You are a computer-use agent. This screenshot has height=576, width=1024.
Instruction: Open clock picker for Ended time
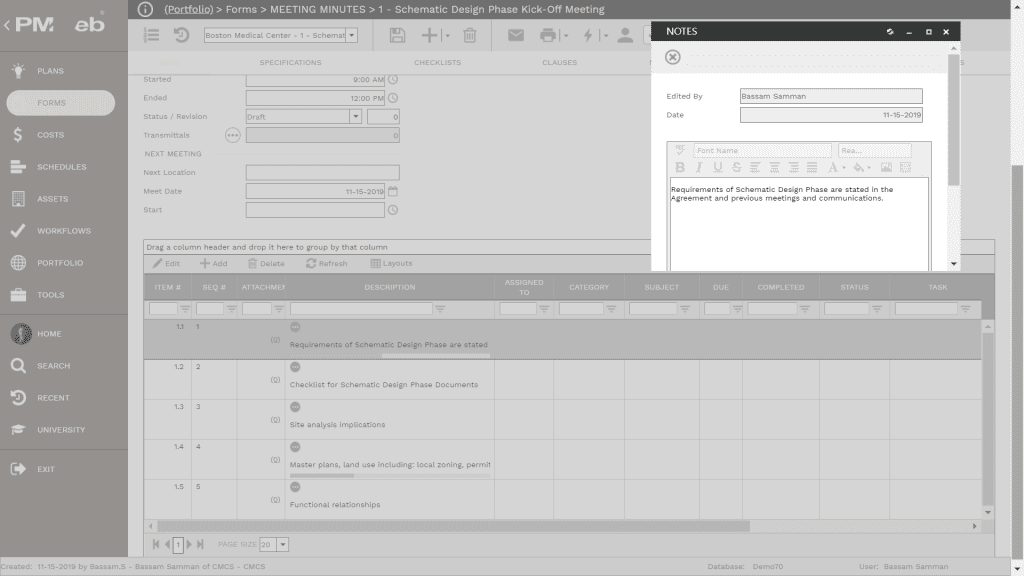pos(393,98)
